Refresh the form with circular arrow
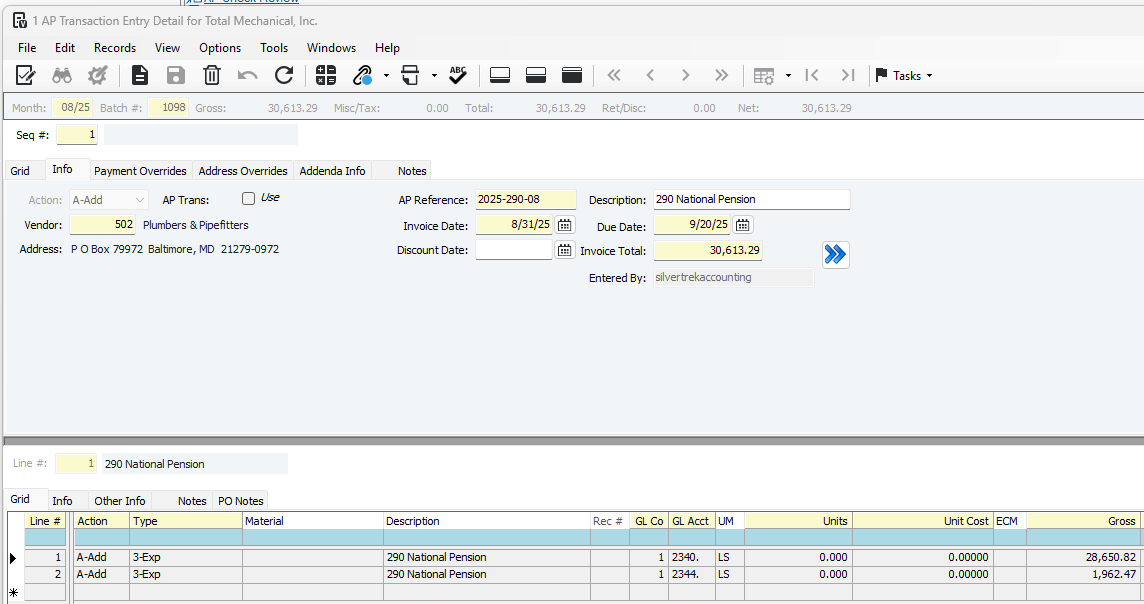The width and height of the screenshot is (1144, 604). tap(284, 75)
